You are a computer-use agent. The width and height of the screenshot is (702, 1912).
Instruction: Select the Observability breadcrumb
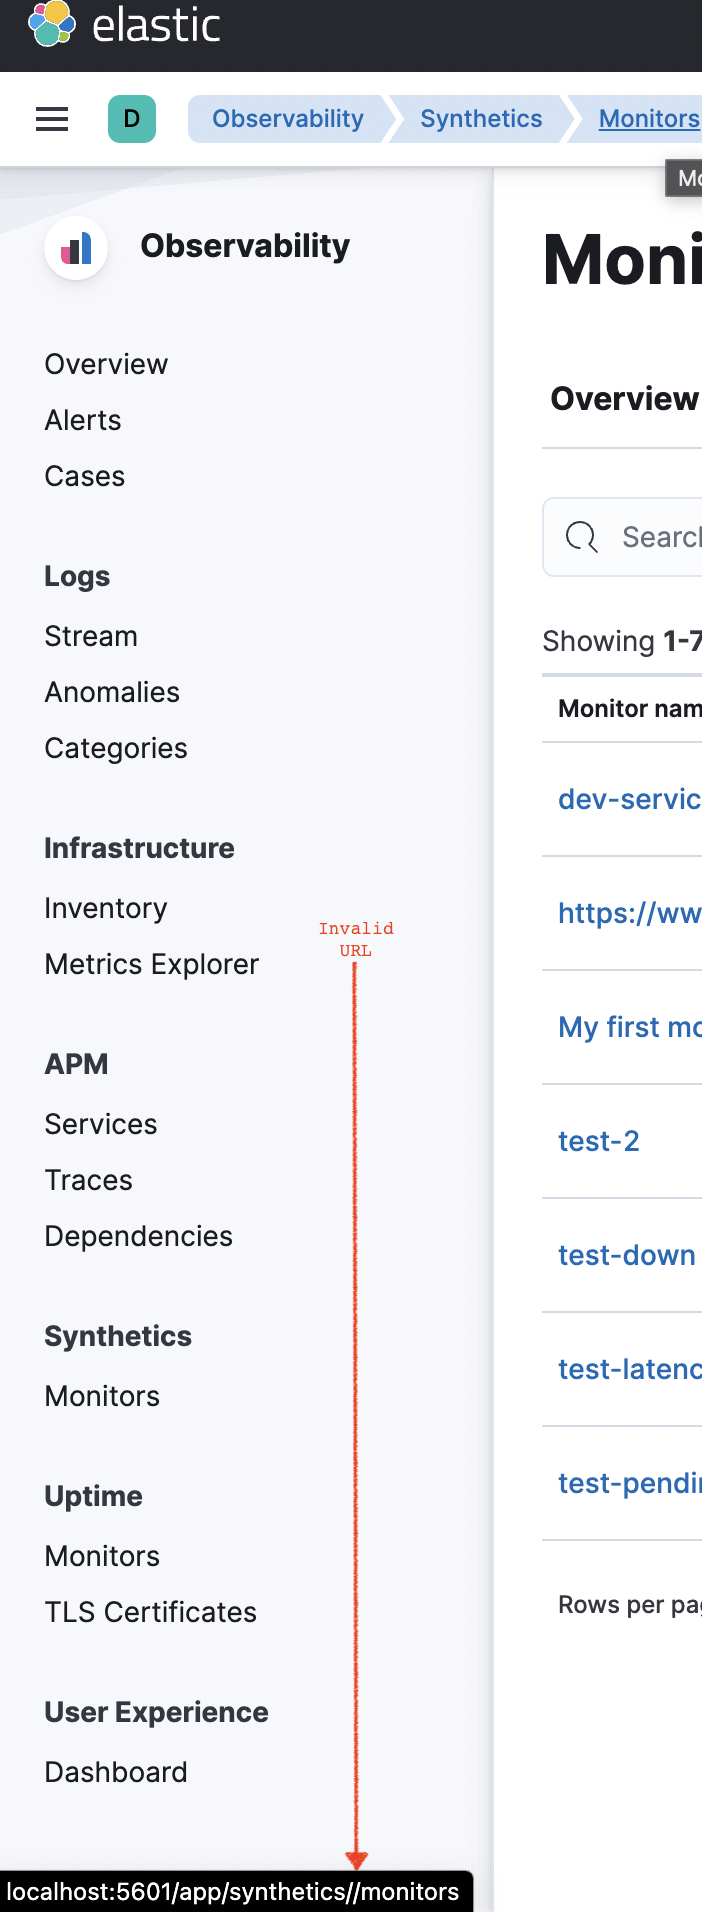coord(288,118)
